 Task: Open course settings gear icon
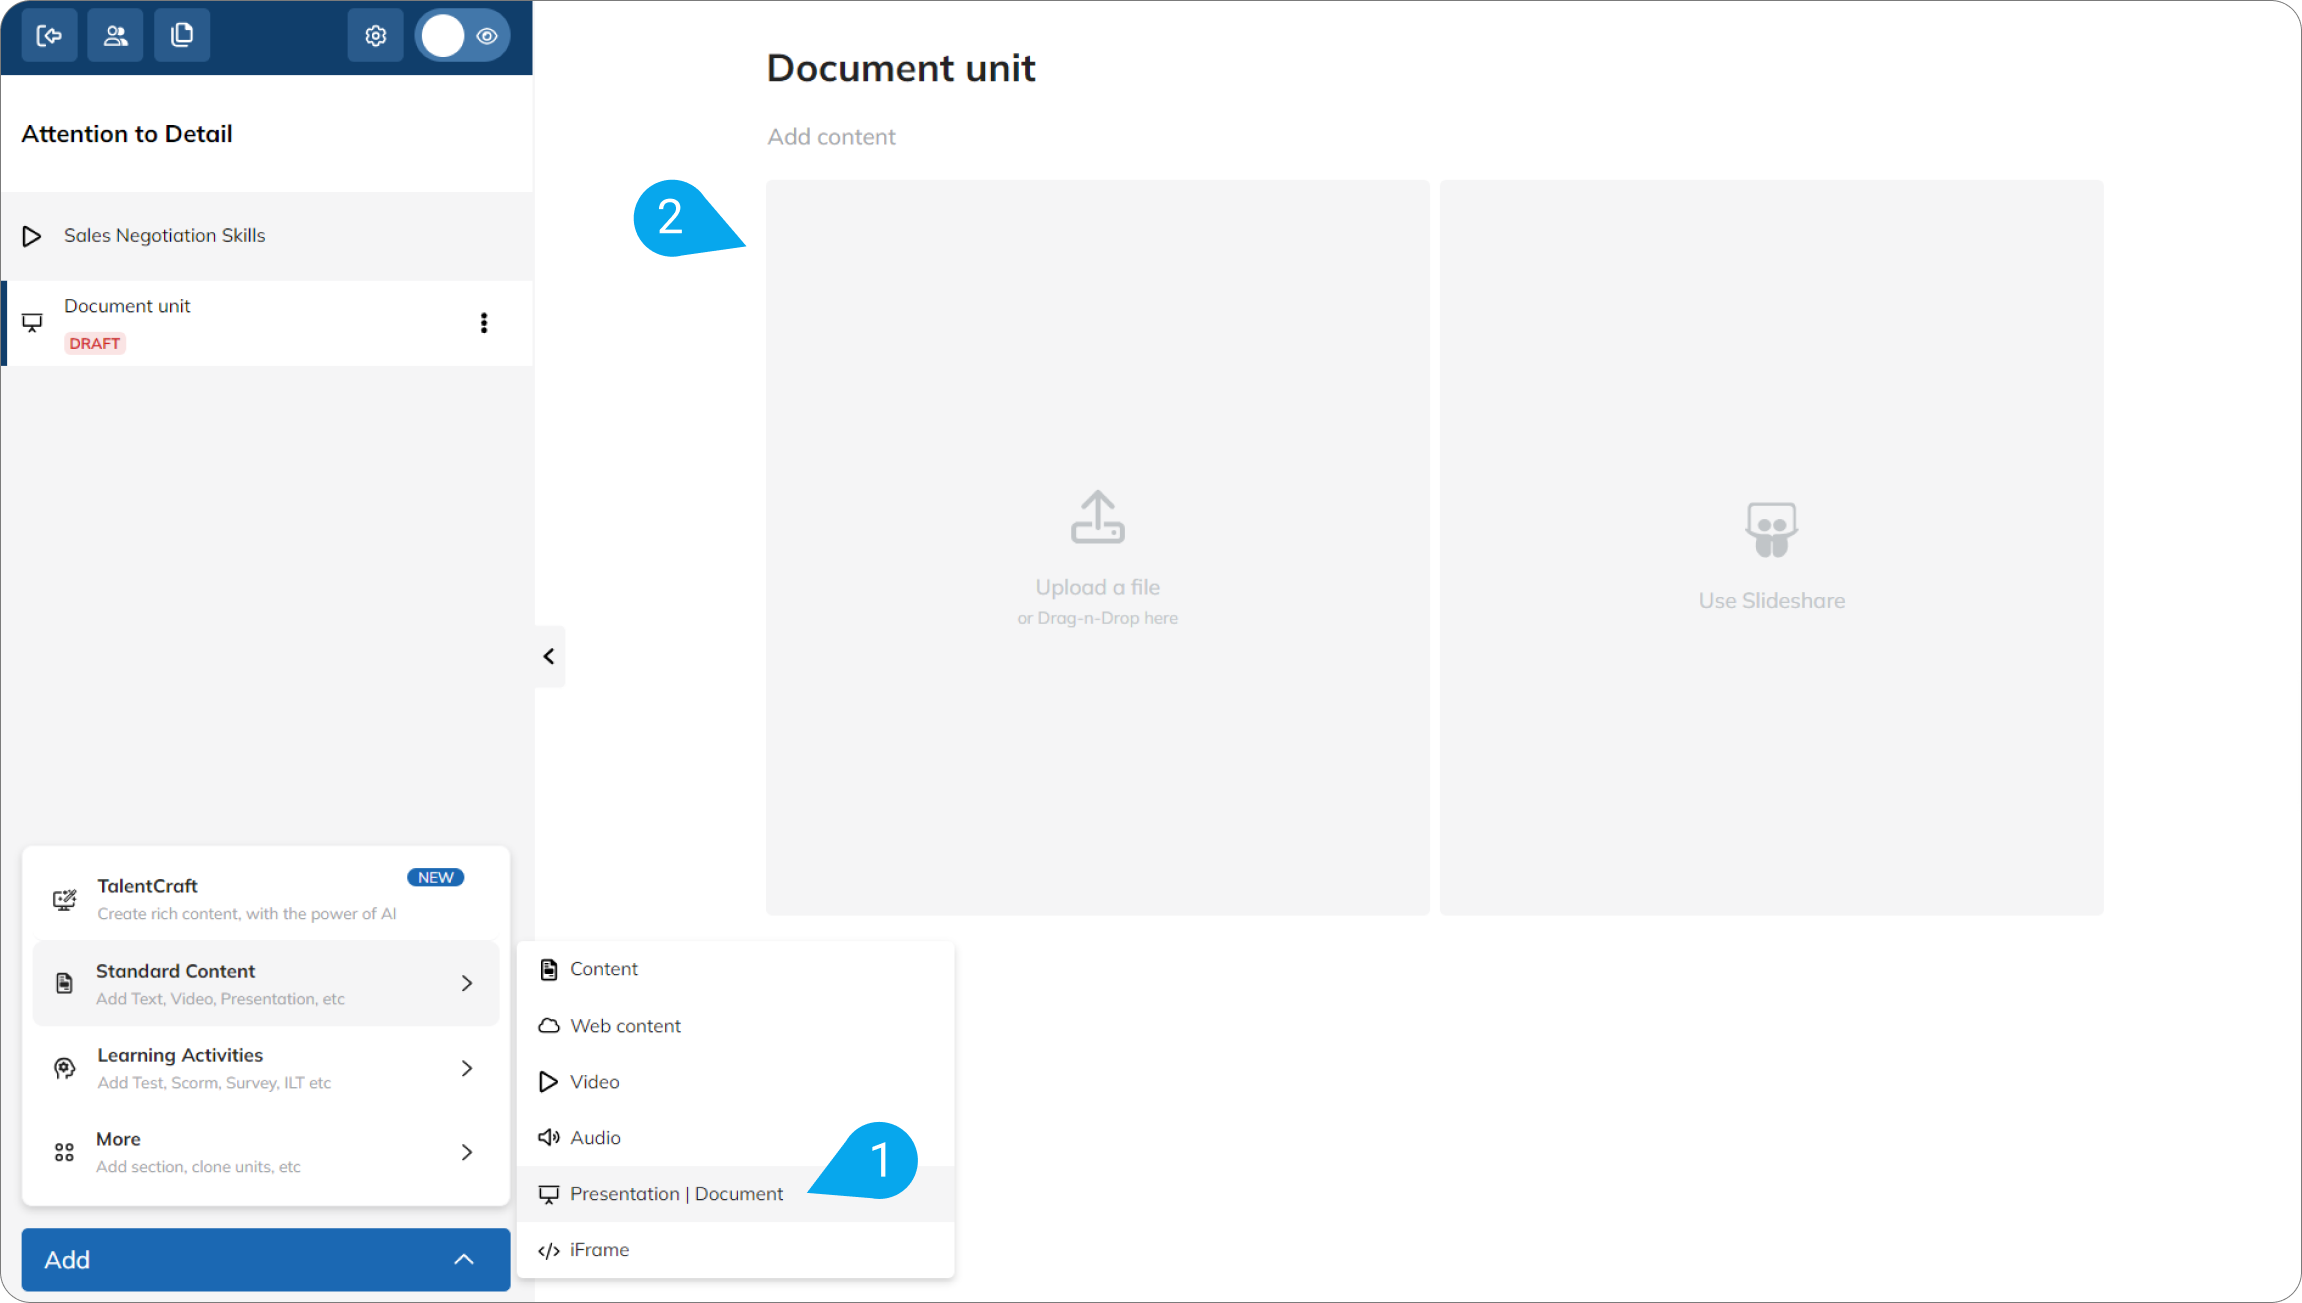(375, 36)
